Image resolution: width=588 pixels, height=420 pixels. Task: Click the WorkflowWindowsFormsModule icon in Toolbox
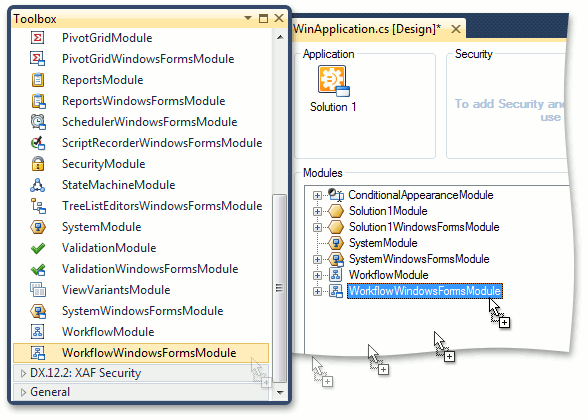(x=38, y=353)
